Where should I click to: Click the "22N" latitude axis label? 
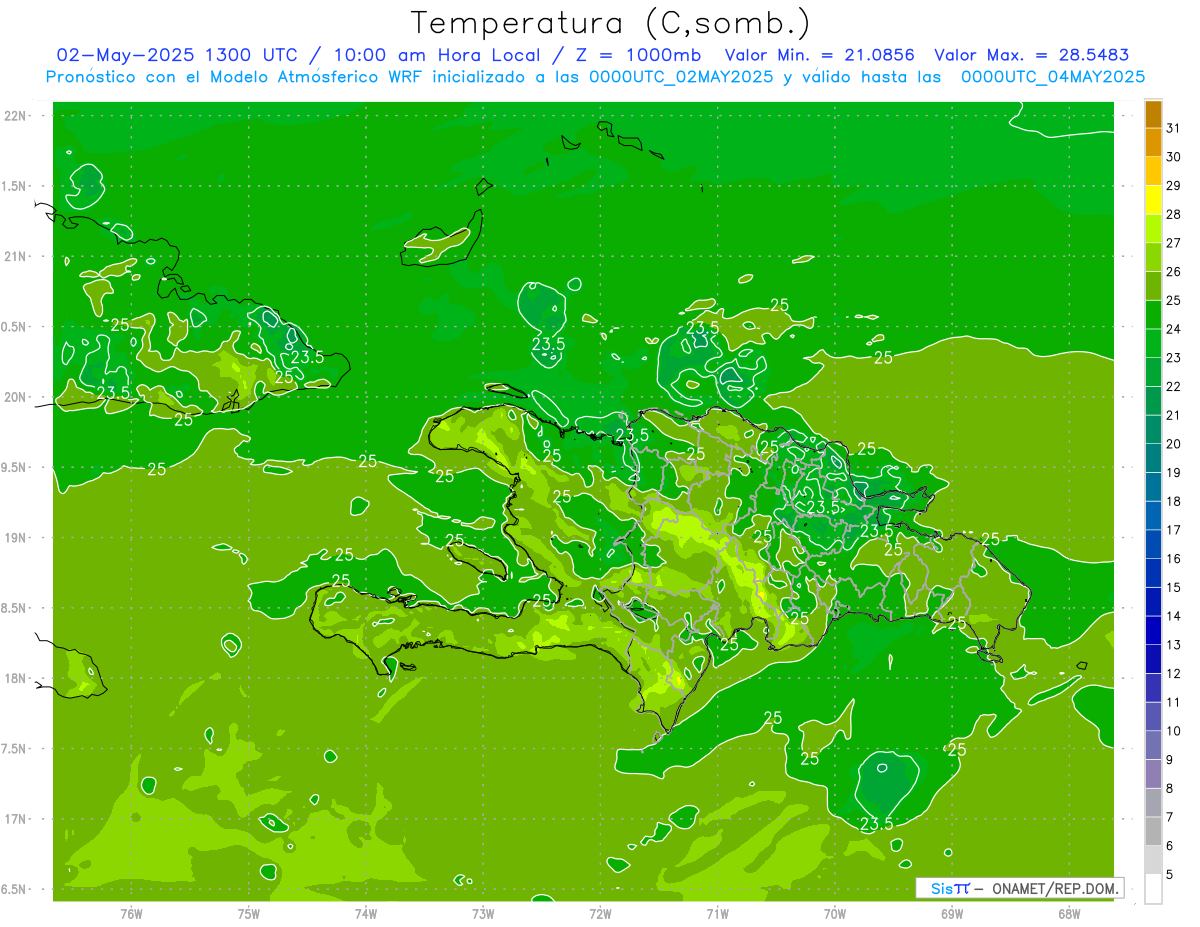[x=16, y=116]
